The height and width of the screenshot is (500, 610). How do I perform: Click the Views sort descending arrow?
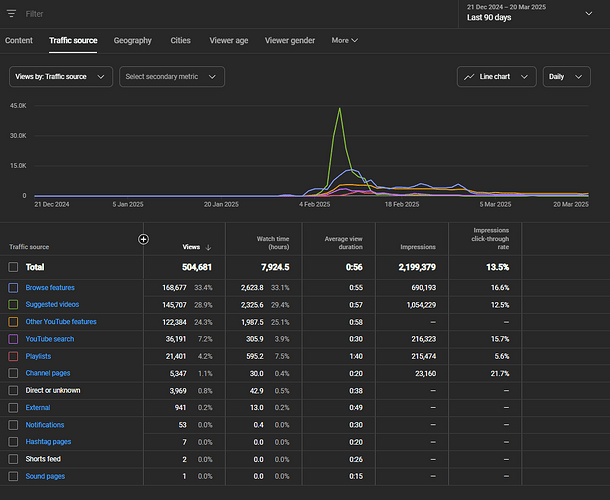tap(208, 246)
